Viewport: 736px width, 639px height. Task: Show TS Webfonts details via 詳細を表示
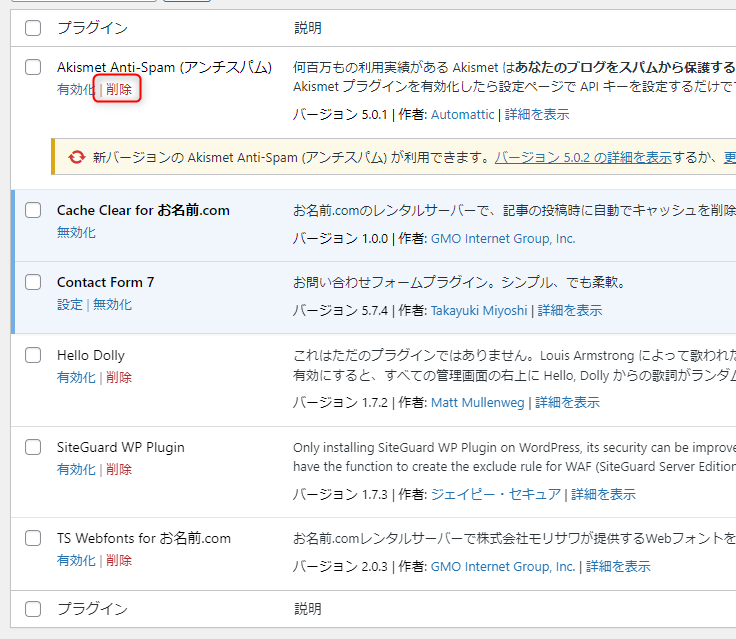pyautogui.click(x=618, y=567)
